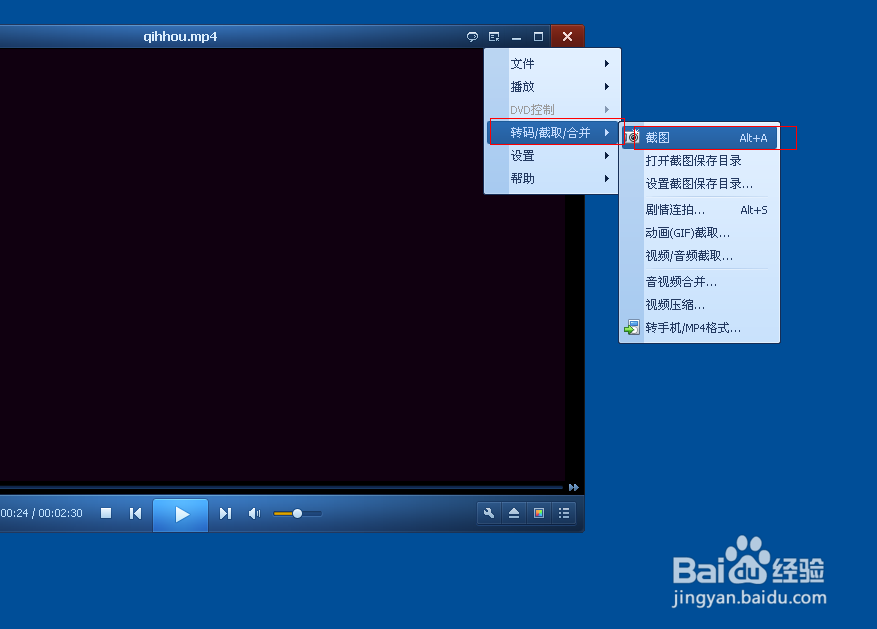Click the colorful square icon in the bottom toolbar

pyautogui.click(x=539, y=513)
